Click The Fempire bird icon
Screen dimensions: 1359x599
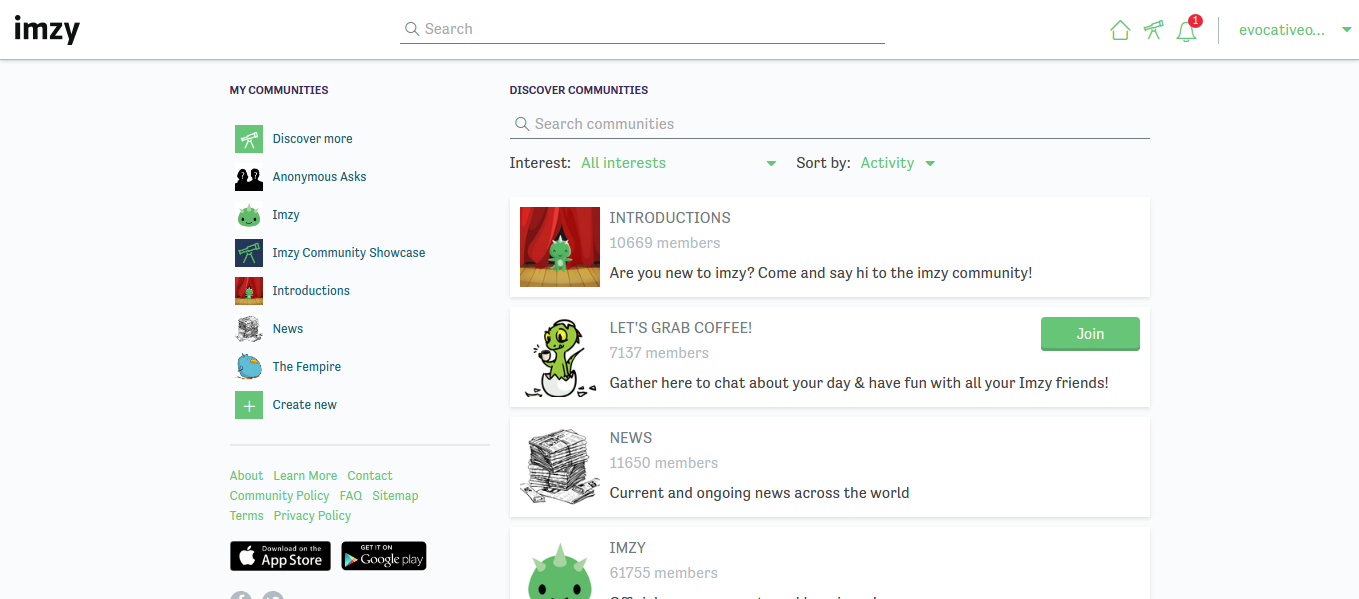[x=249, y=367]
